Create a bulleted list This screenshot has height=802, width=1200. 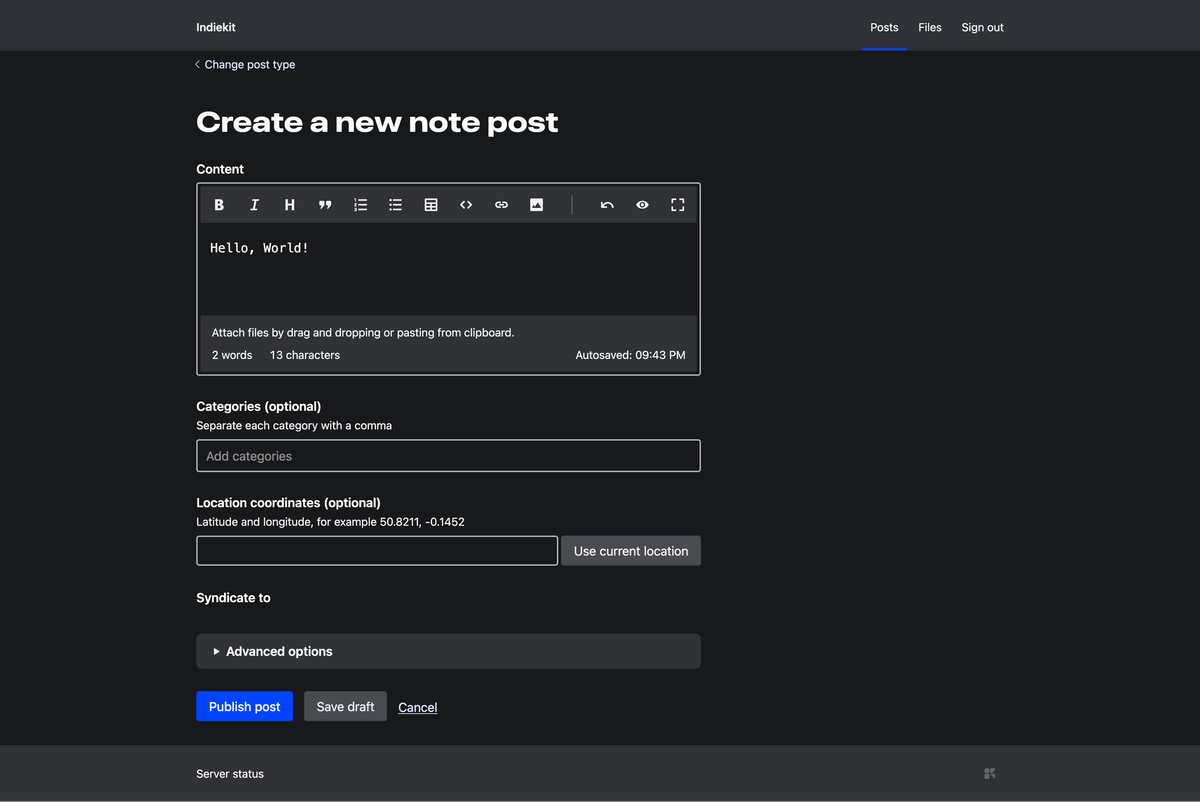click(x=395, y=204)
